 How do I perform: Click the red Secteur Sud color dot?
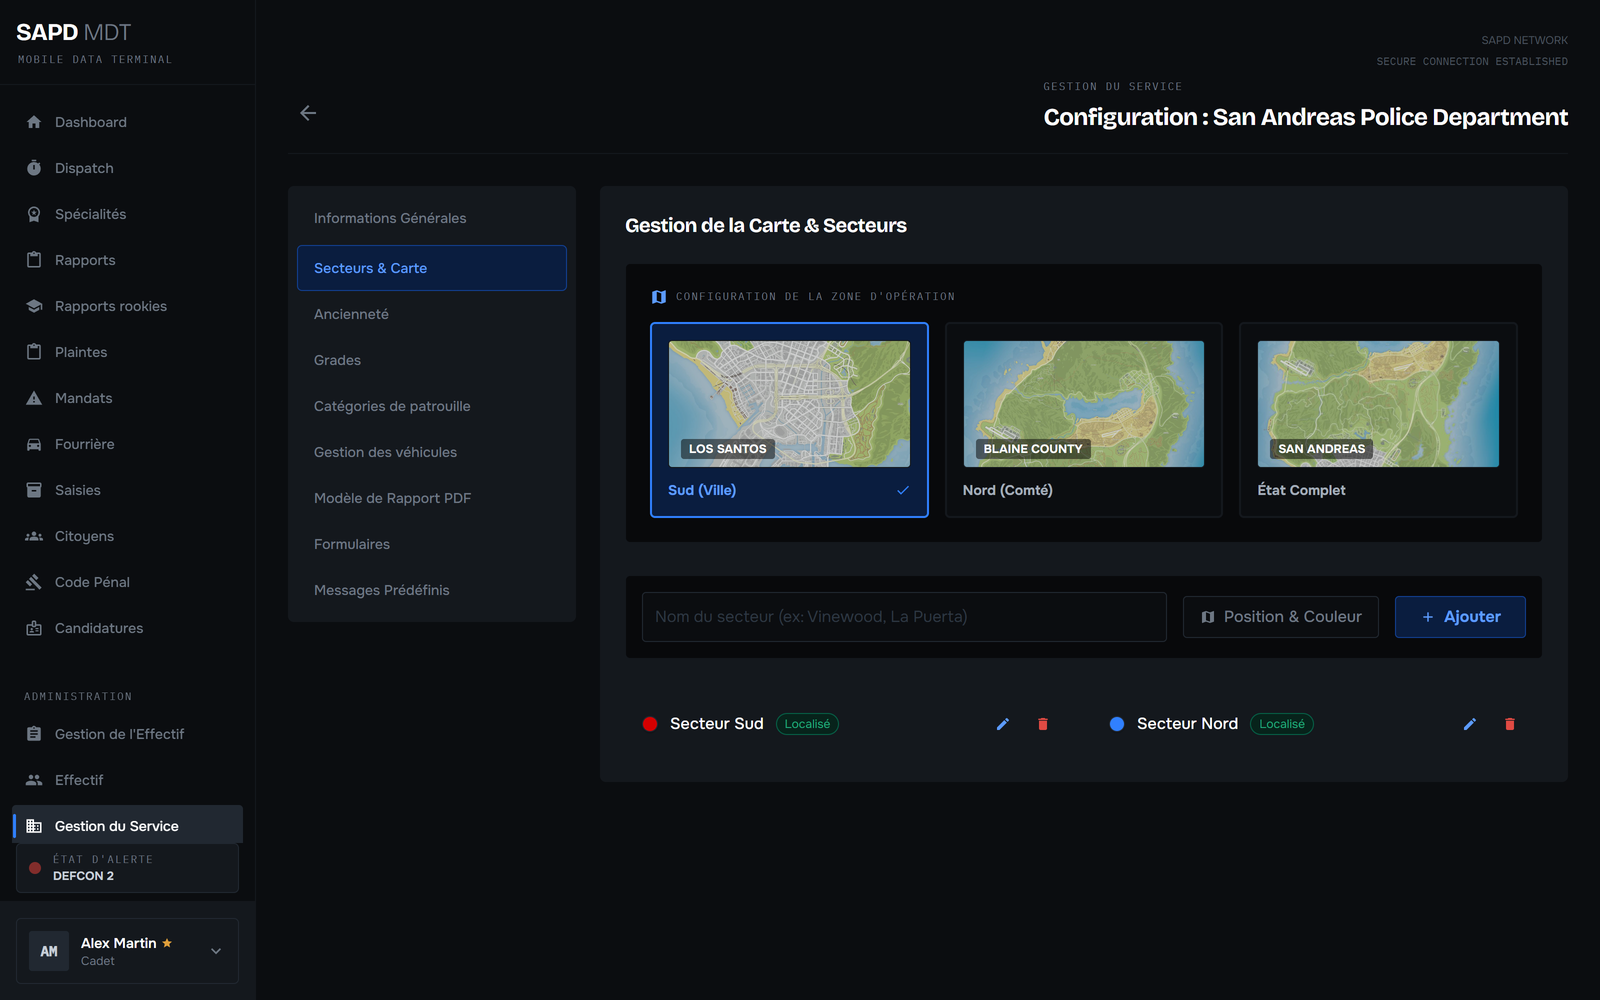650,724
